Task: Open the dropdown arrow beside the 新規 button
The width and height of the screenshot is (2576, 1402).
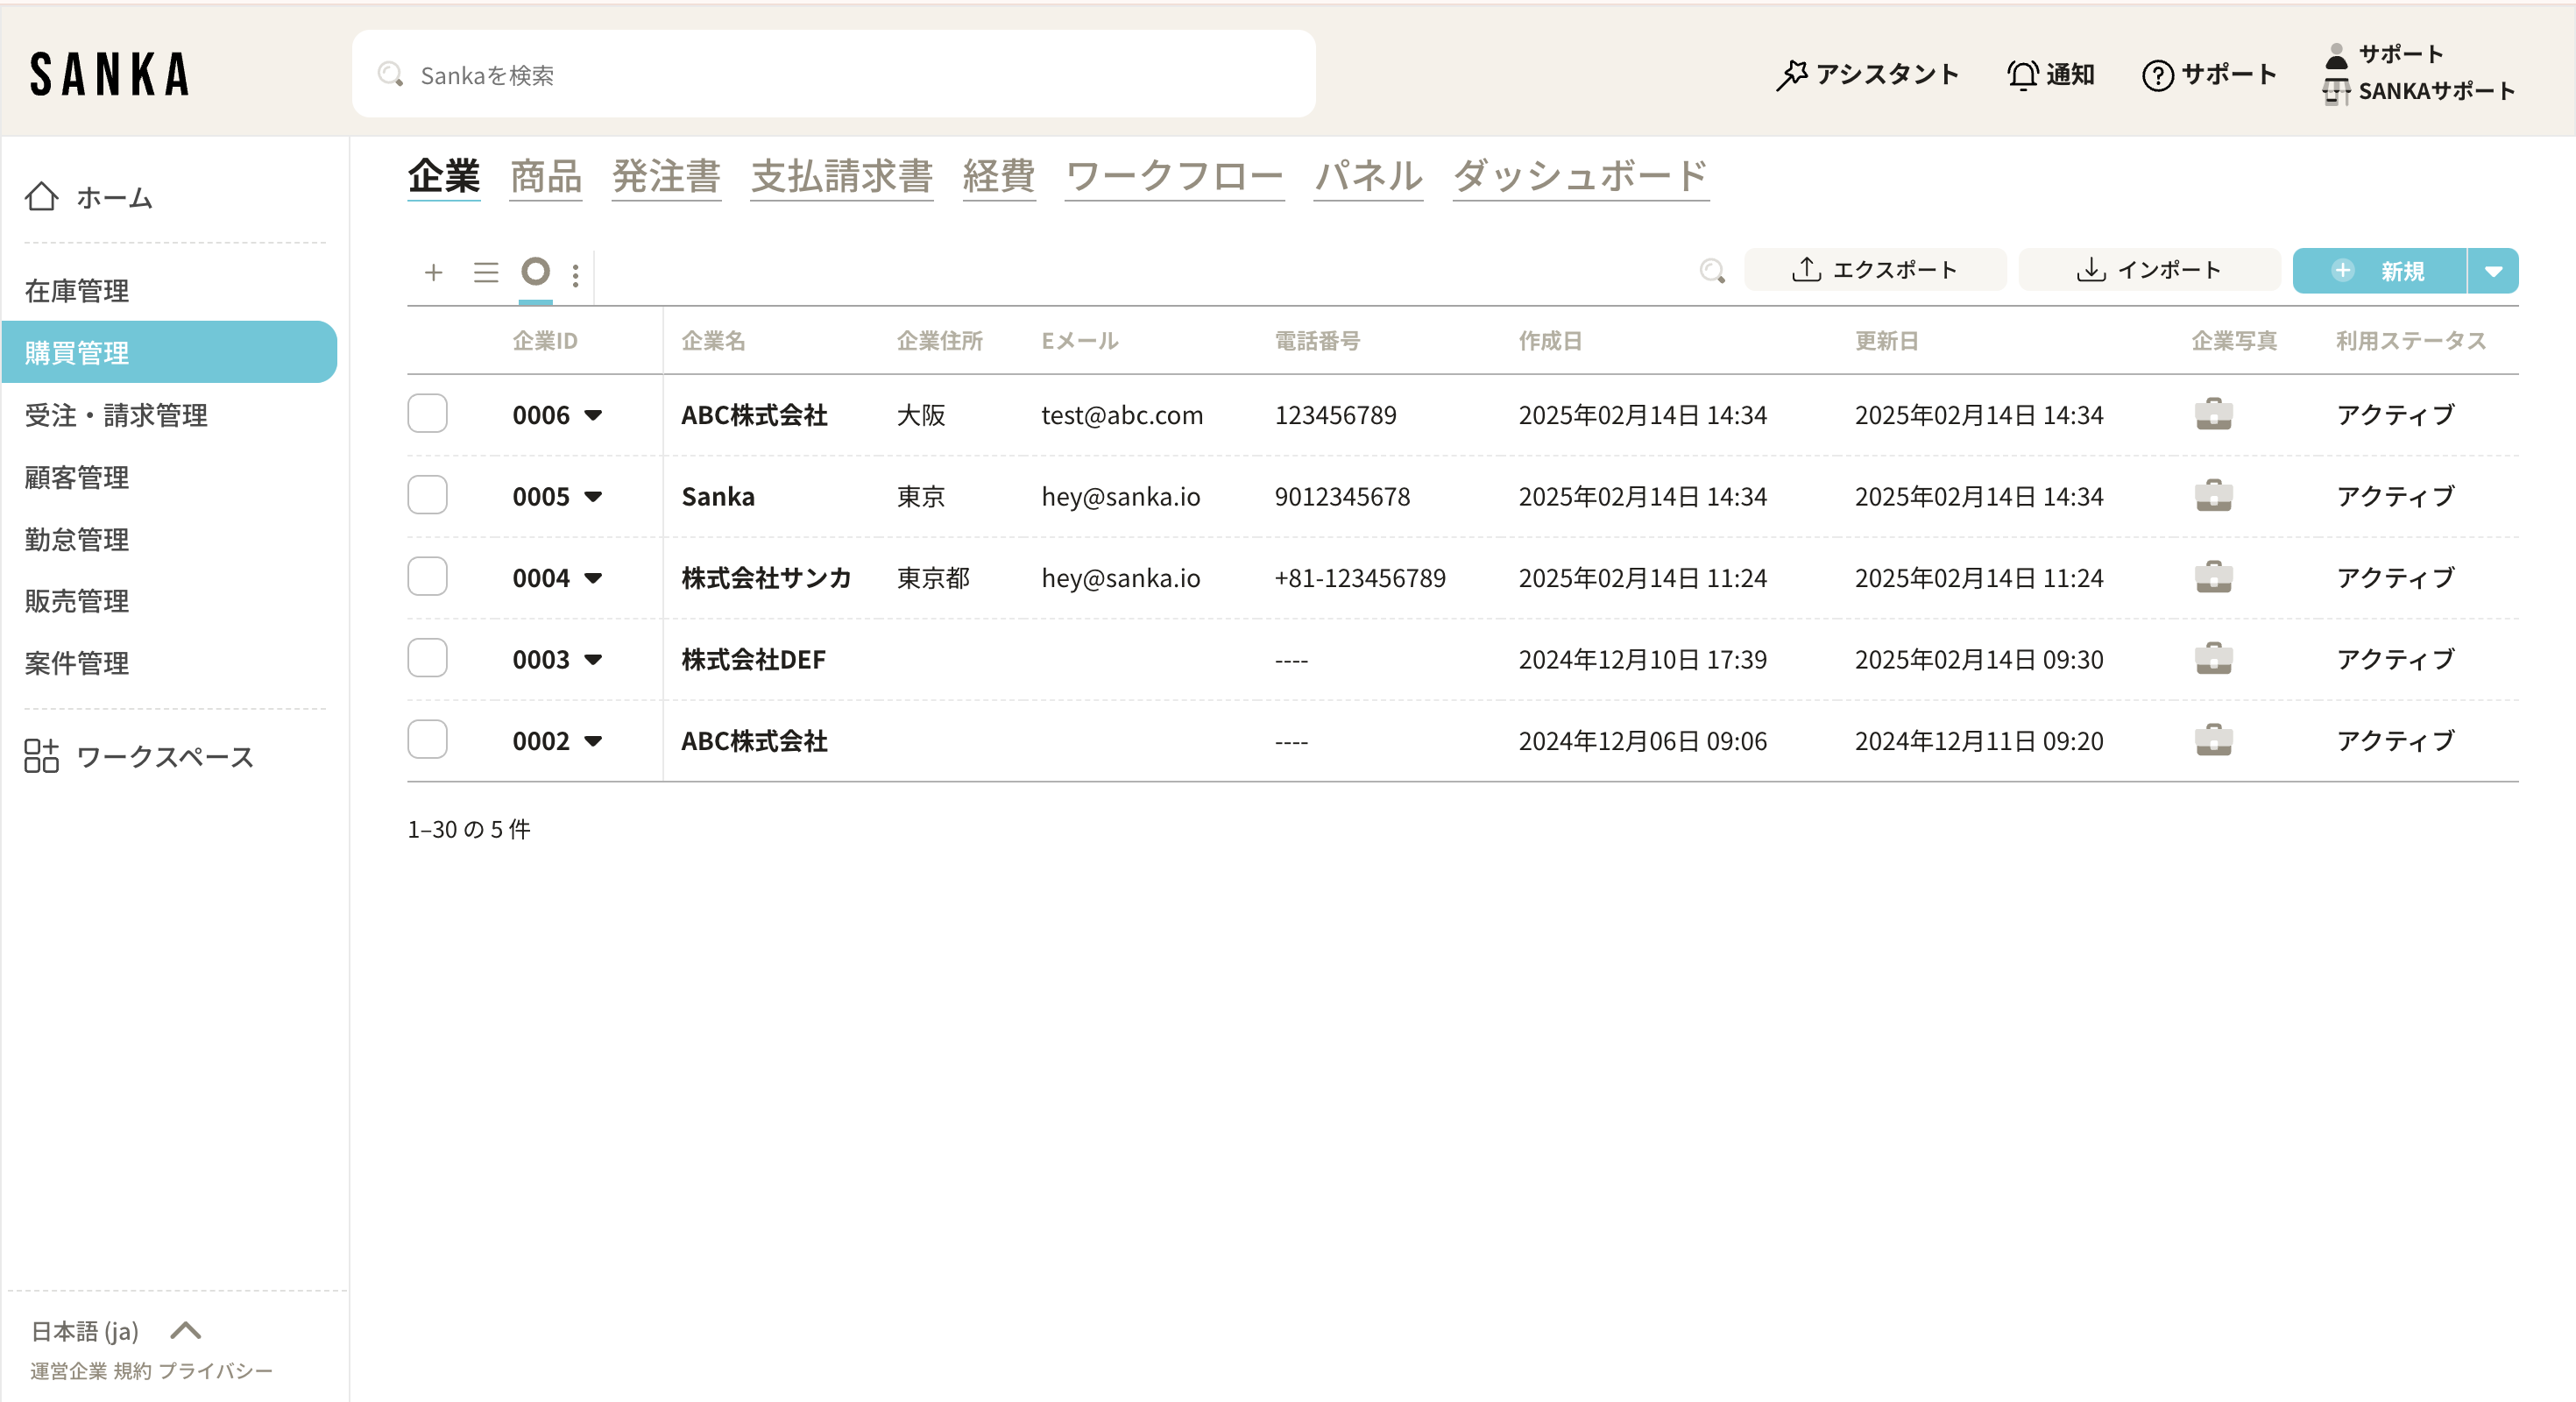Action: [2493, 271]
